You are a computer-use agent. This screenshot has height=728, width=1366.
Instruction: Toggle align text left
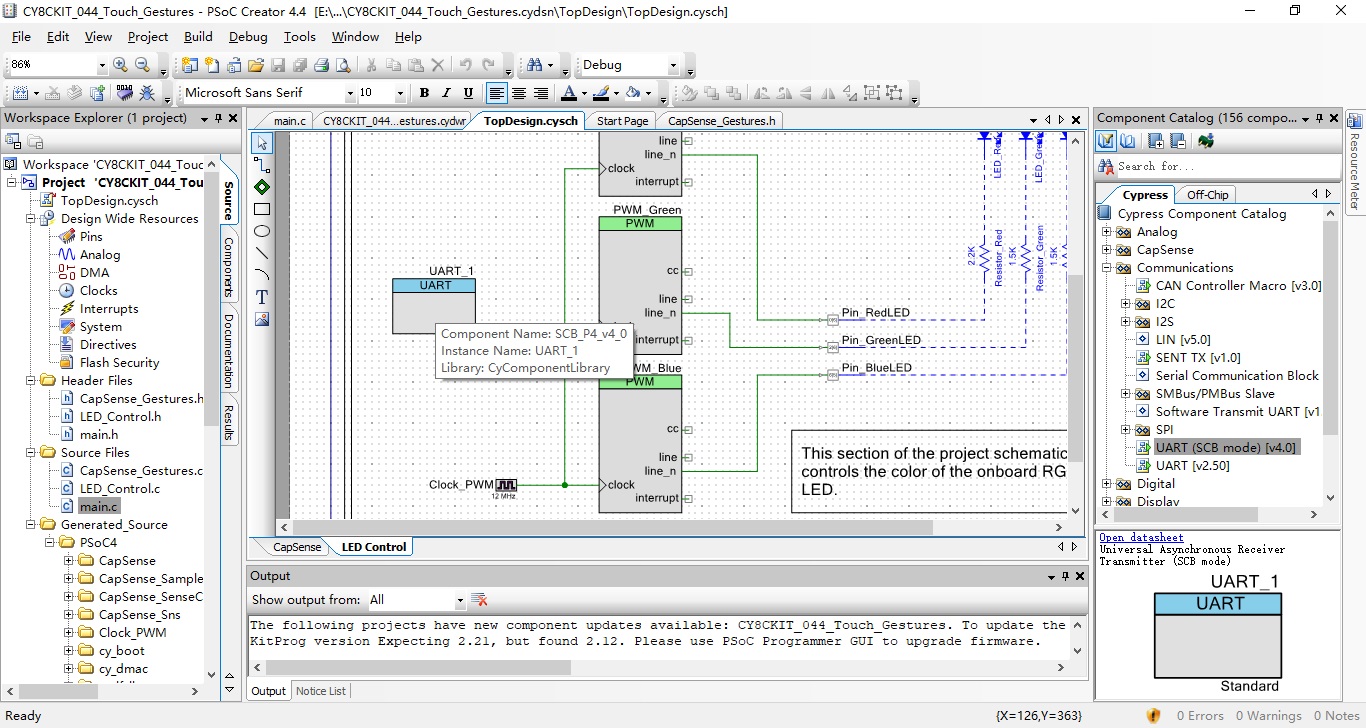tap(497, 93)
